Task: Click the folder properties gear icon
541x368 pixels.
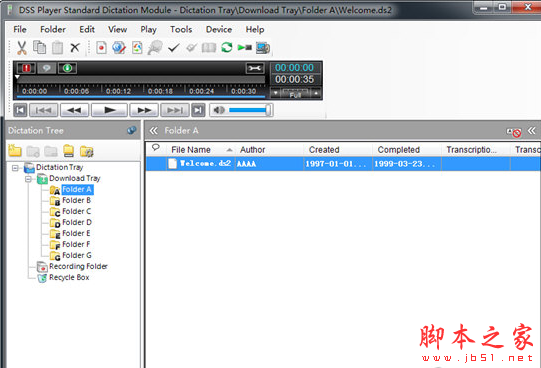Action: click(x=86, y=151)
